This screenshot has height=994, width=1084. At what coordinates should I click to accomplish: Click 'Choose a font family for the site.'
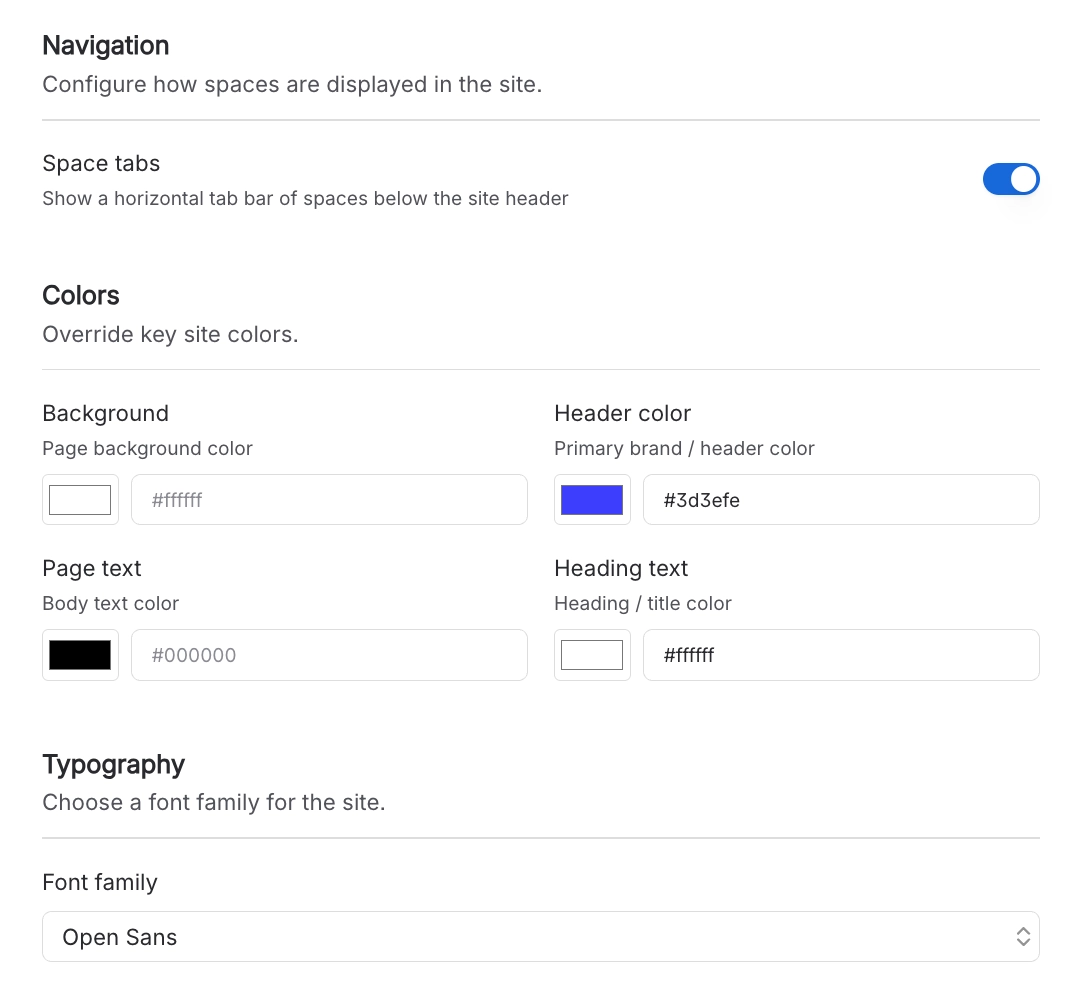(x=214, y=803)
